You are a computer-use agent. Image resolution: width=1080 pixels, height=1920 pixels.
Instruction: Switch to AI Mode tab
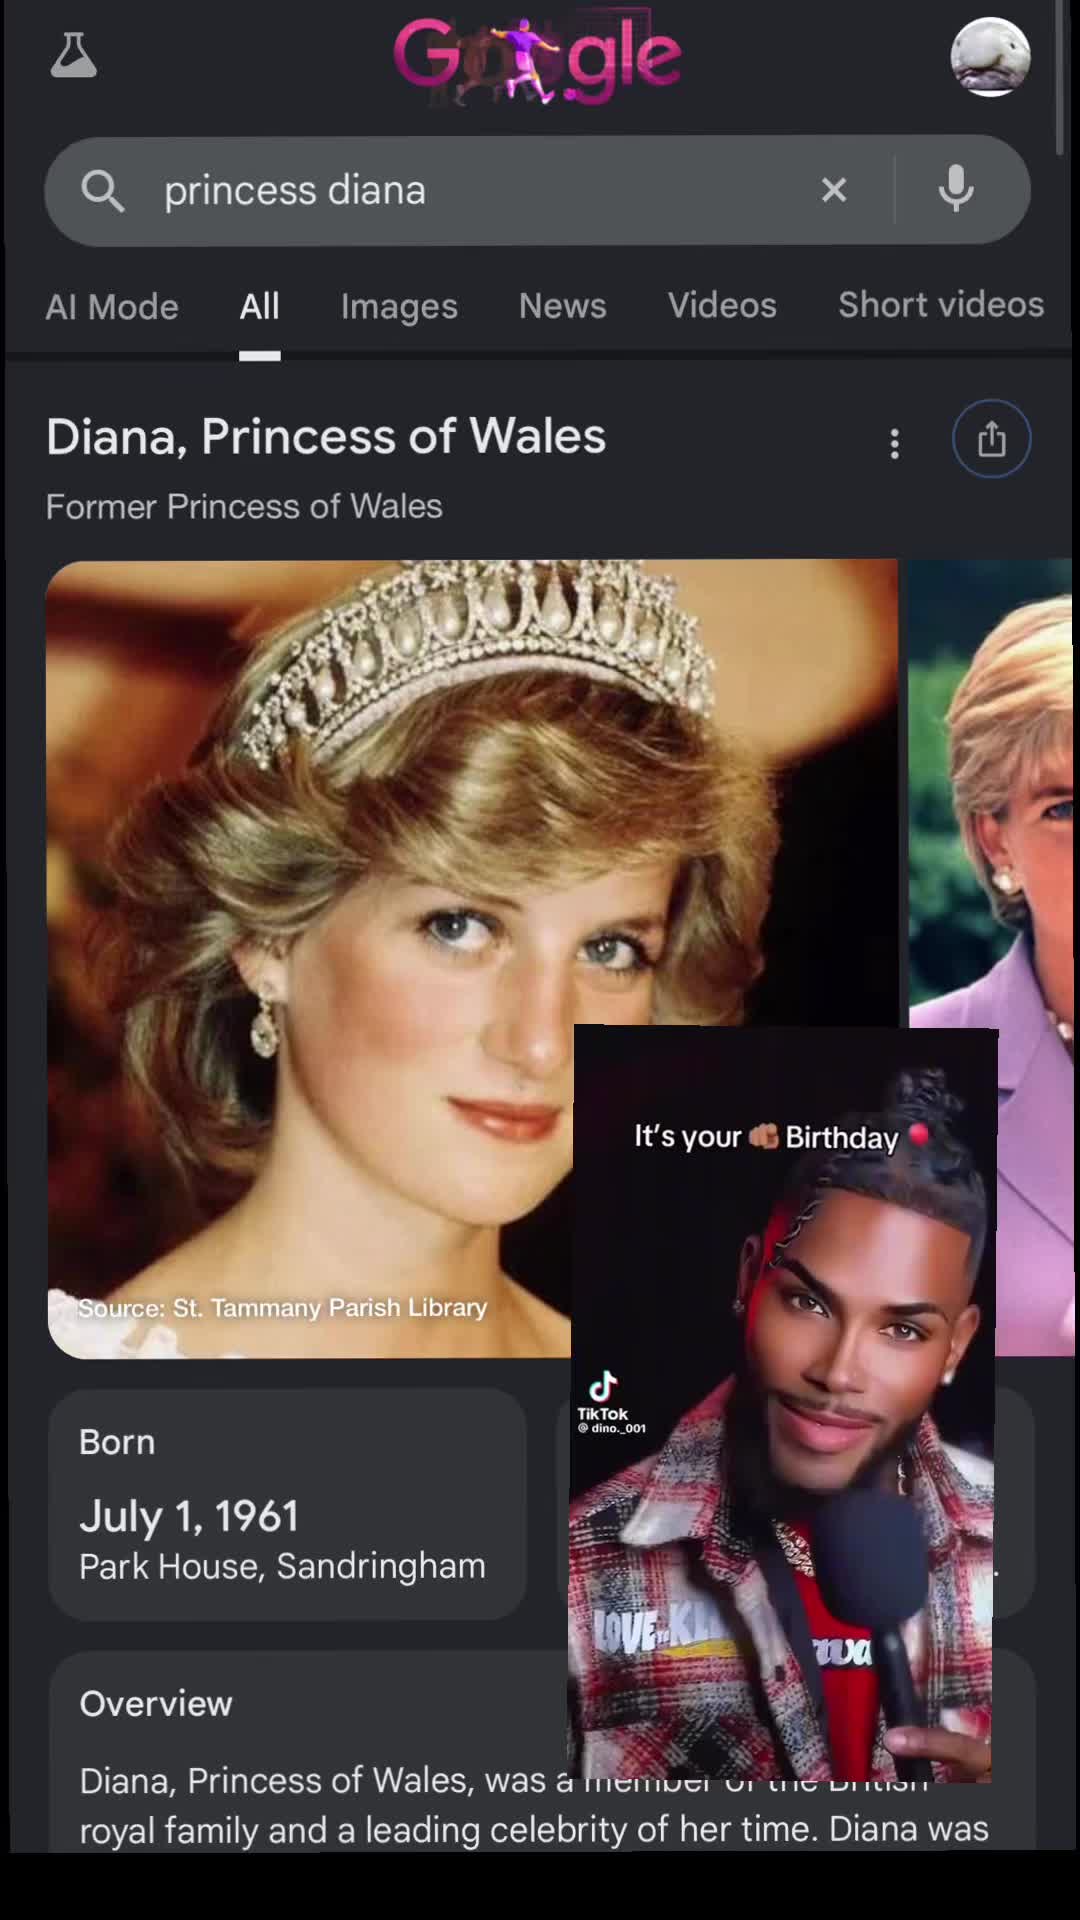(x=112, y=306)
